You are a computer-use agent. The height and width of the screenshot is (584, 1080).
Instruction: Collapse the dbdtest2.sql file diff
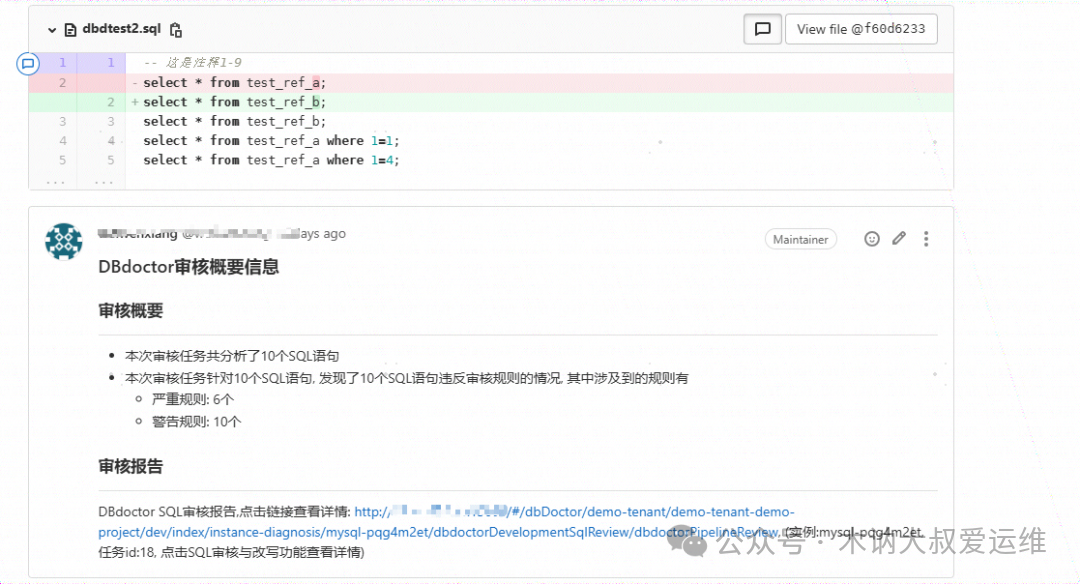pos(52,30)
